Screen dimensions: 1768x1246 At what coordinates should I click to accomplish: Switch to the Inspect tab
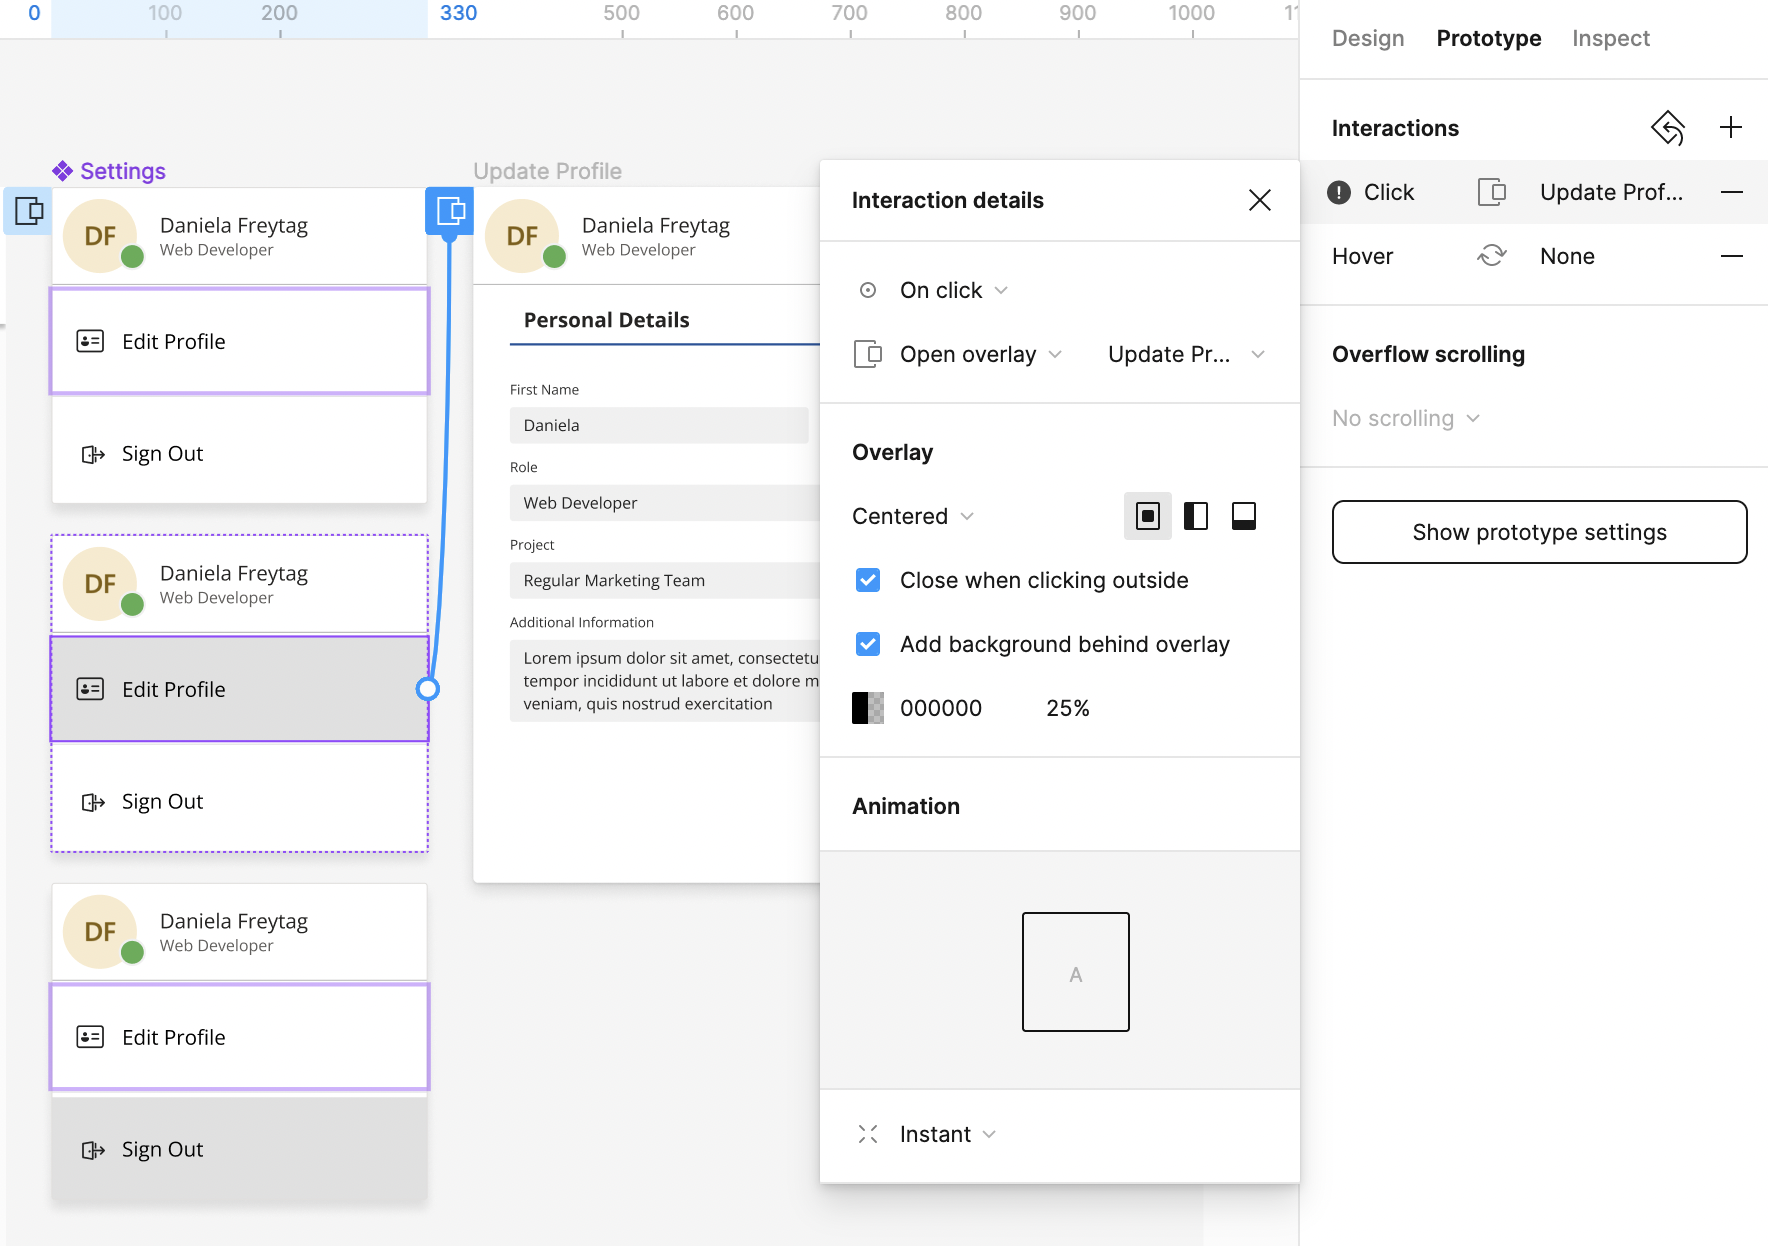(1611, 38)
